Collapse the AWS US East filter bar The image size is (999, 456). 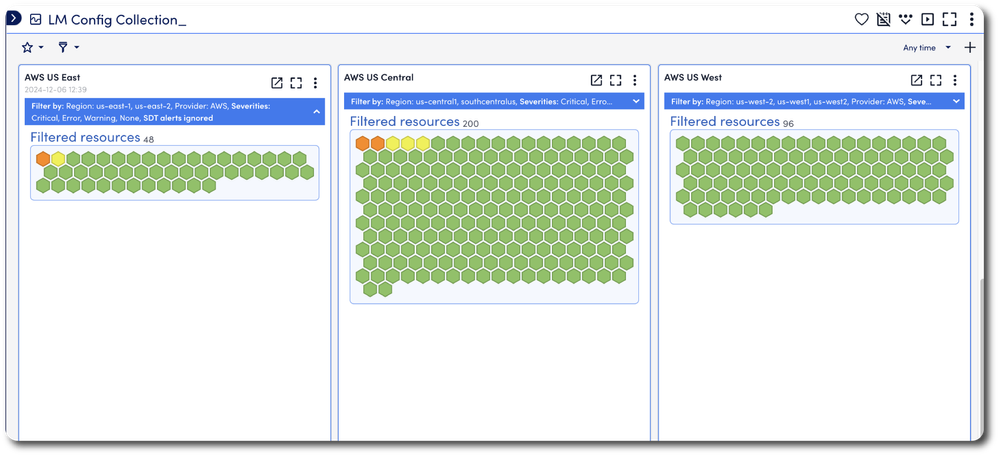(317, 111)
